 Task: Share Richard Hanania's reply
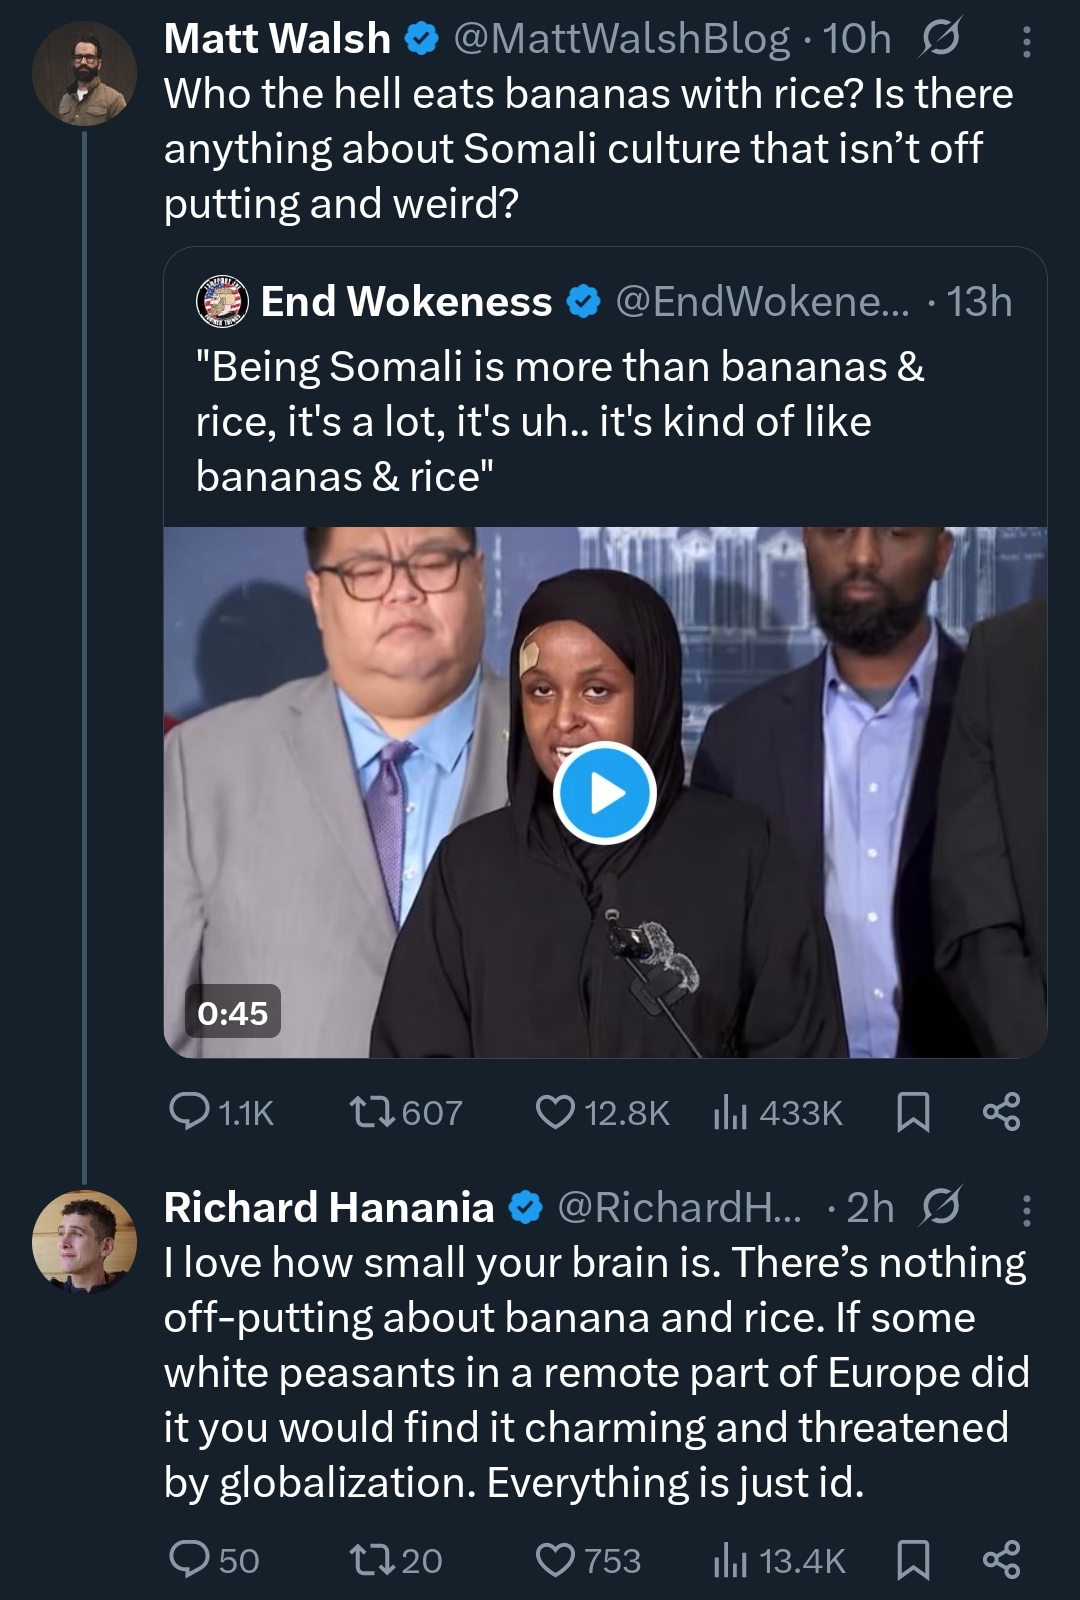[1001, 1560]
